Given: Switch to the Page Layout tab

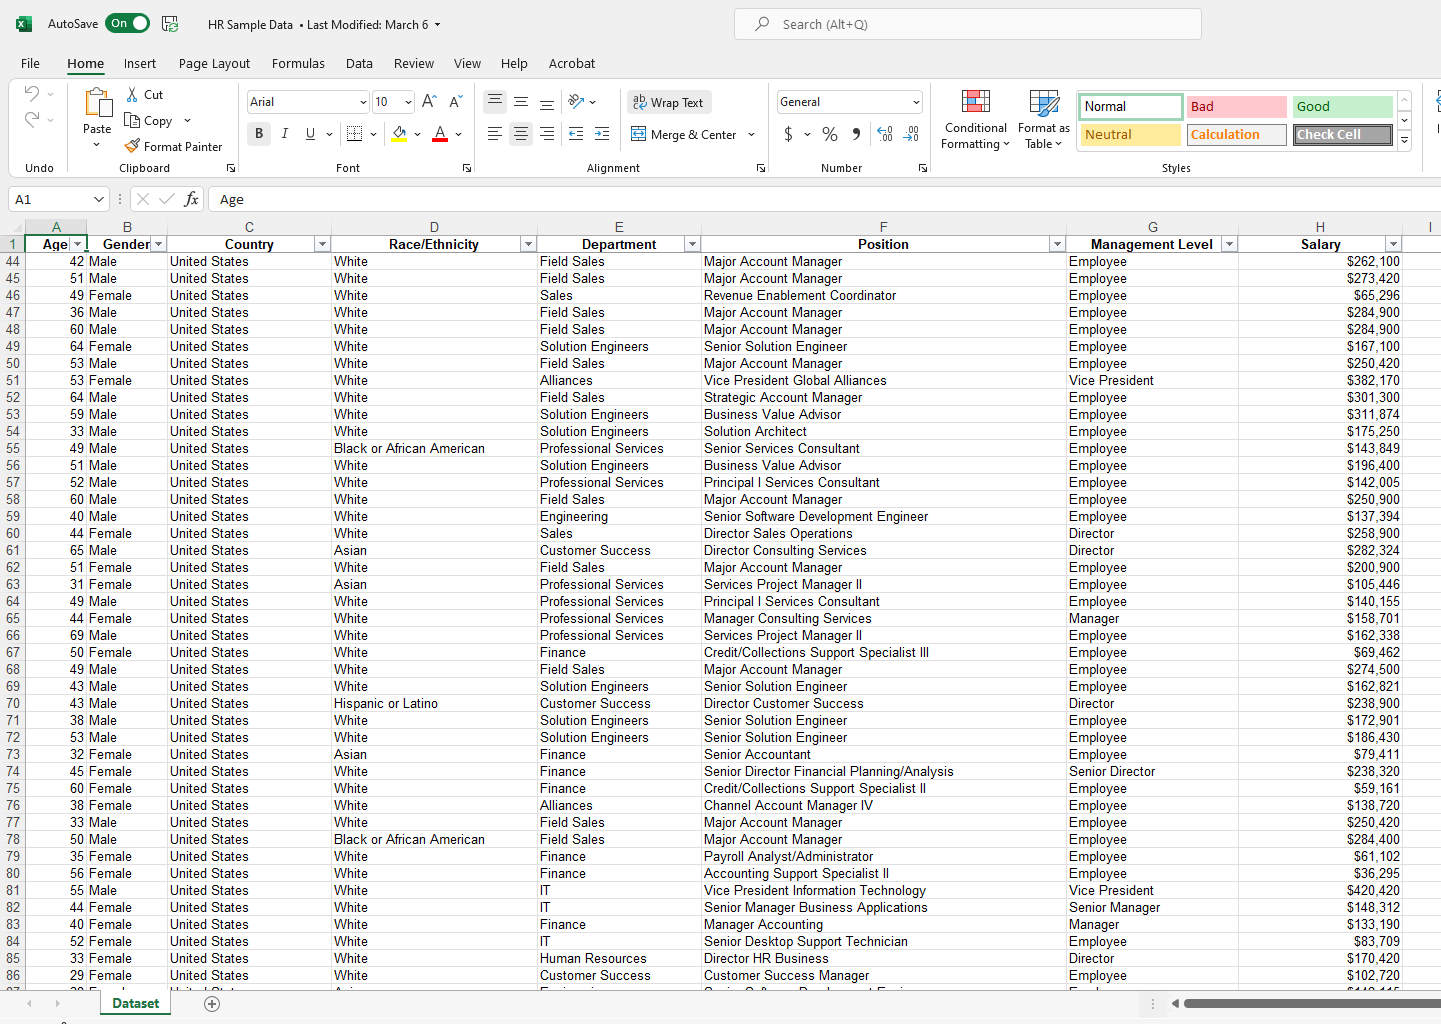Looking at the screenshot, I should 214,63.
